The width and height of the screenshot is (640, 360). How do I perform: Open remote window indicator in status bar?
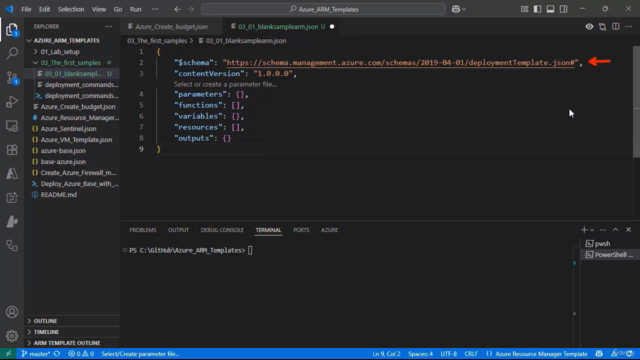pyautogui.click(x=8, y=354)
